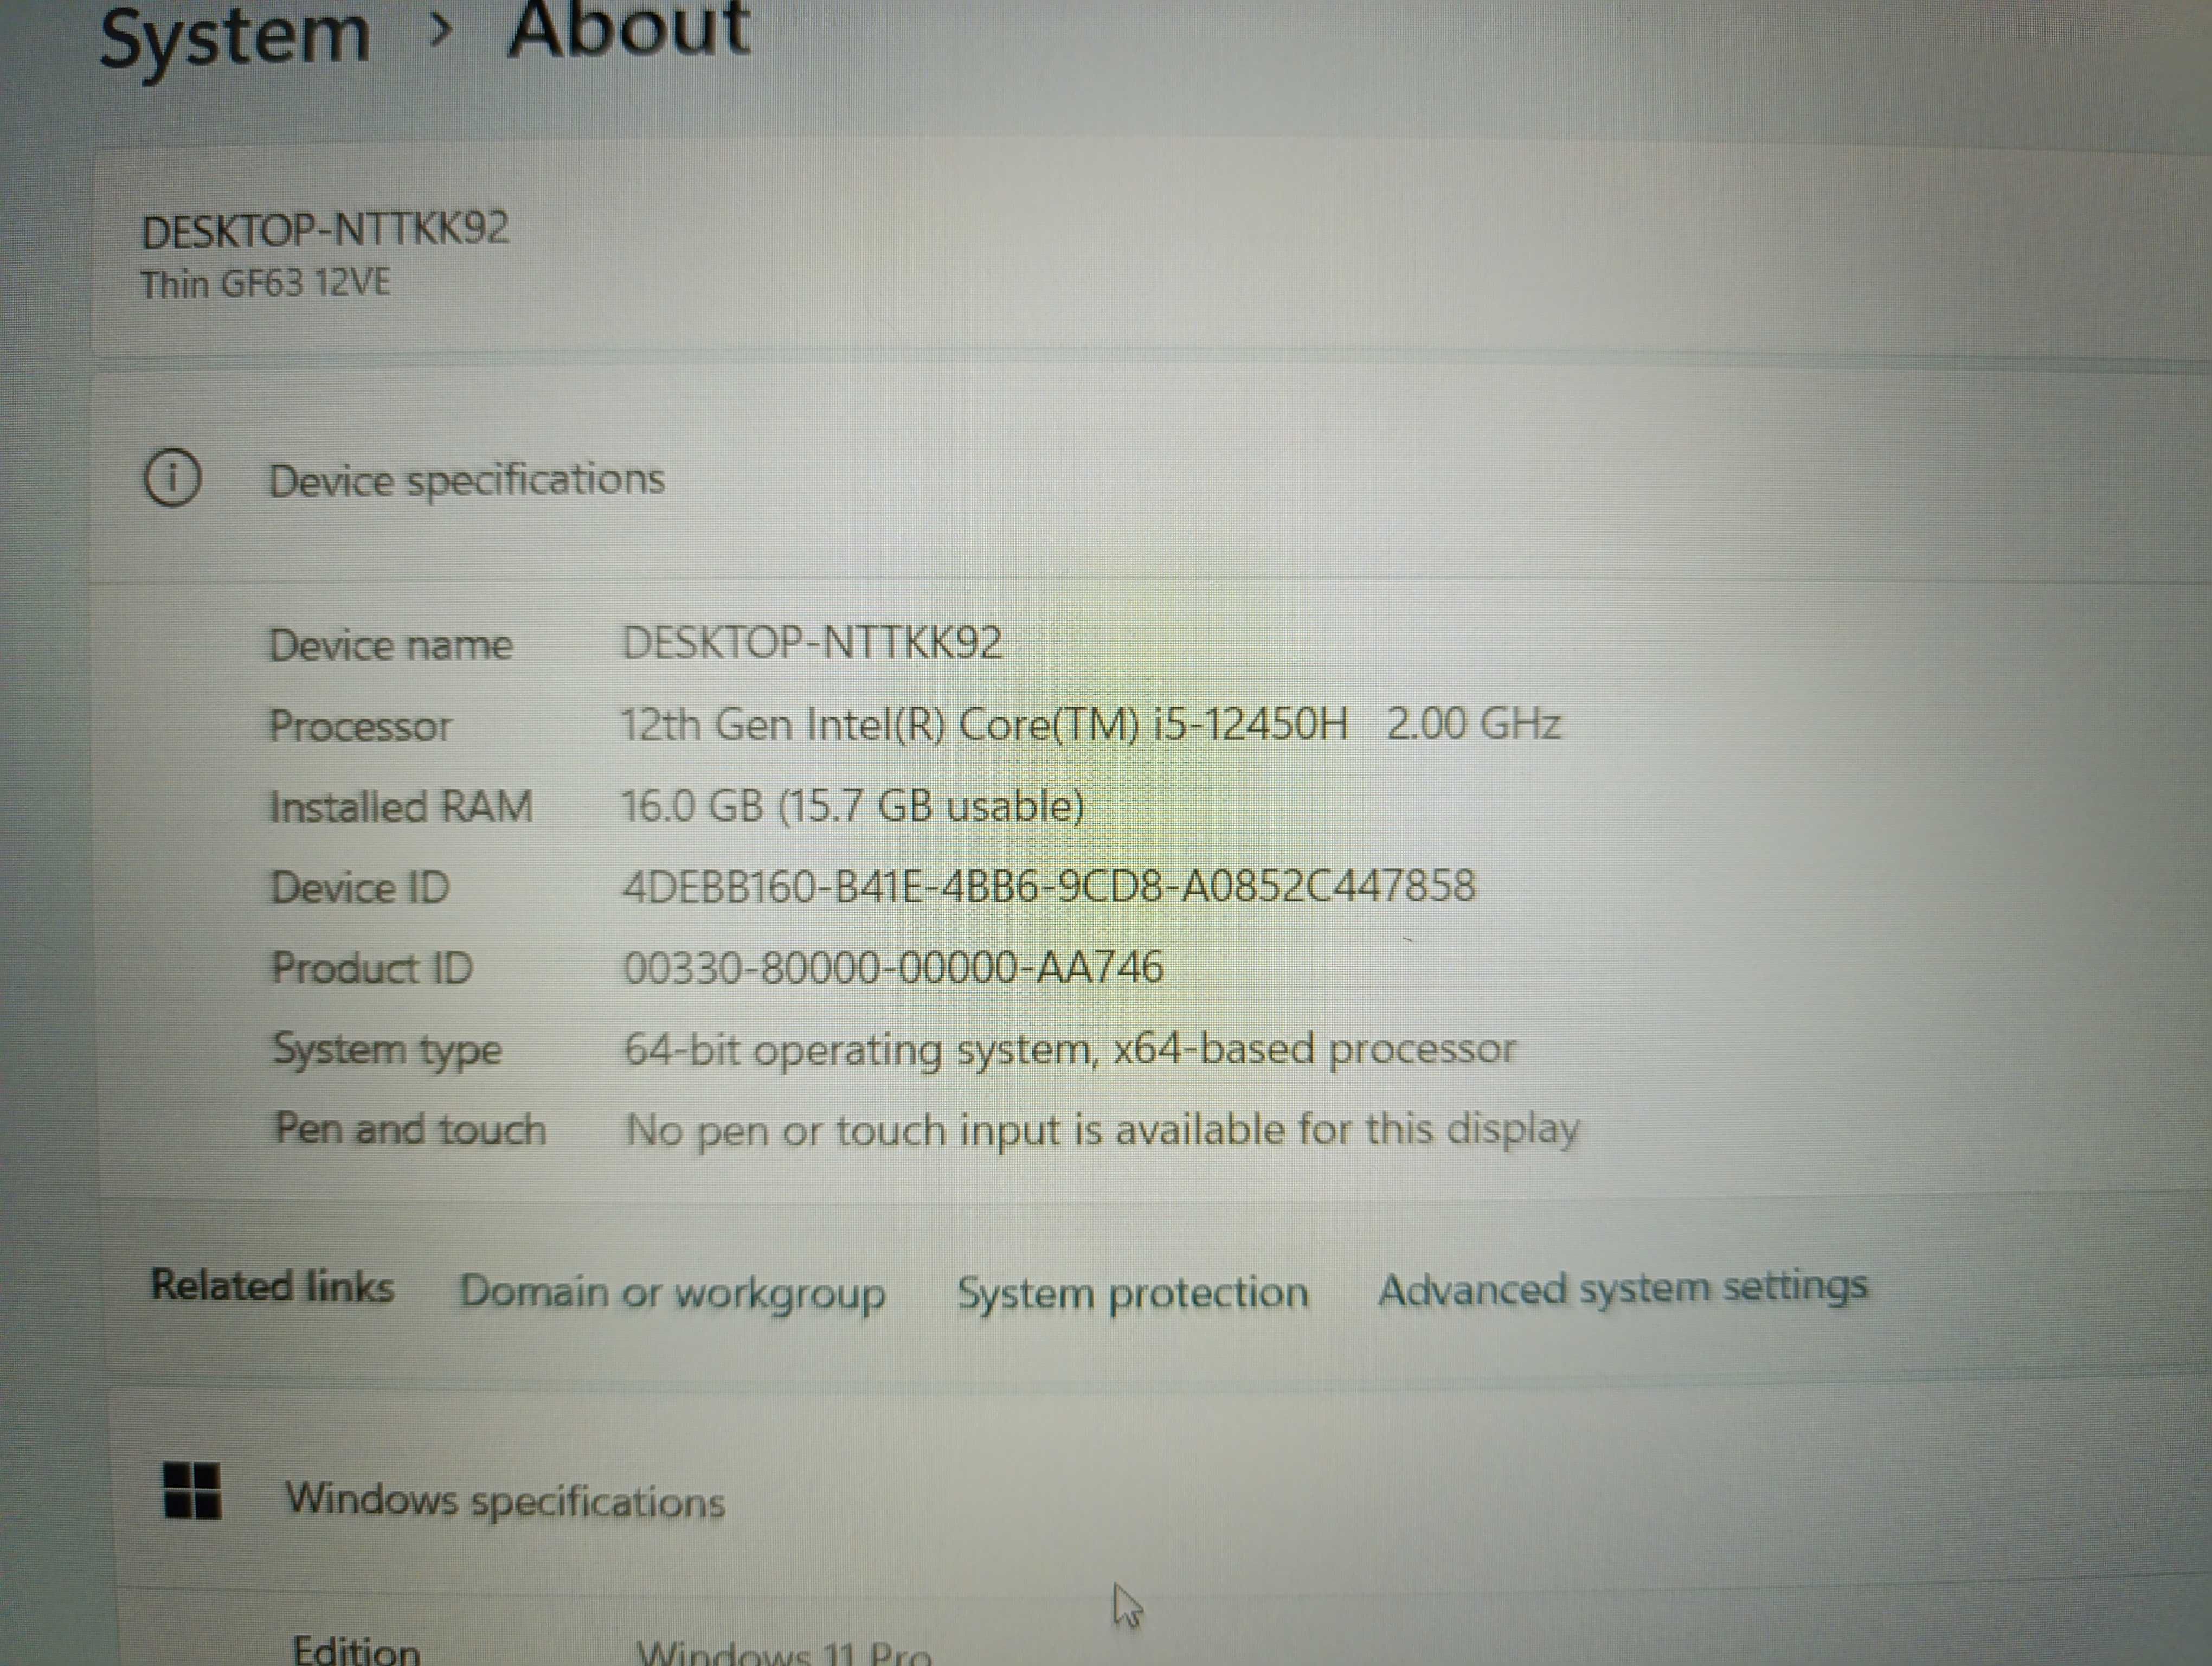Select 64-bit operating system value

tap(1070, 1050)
